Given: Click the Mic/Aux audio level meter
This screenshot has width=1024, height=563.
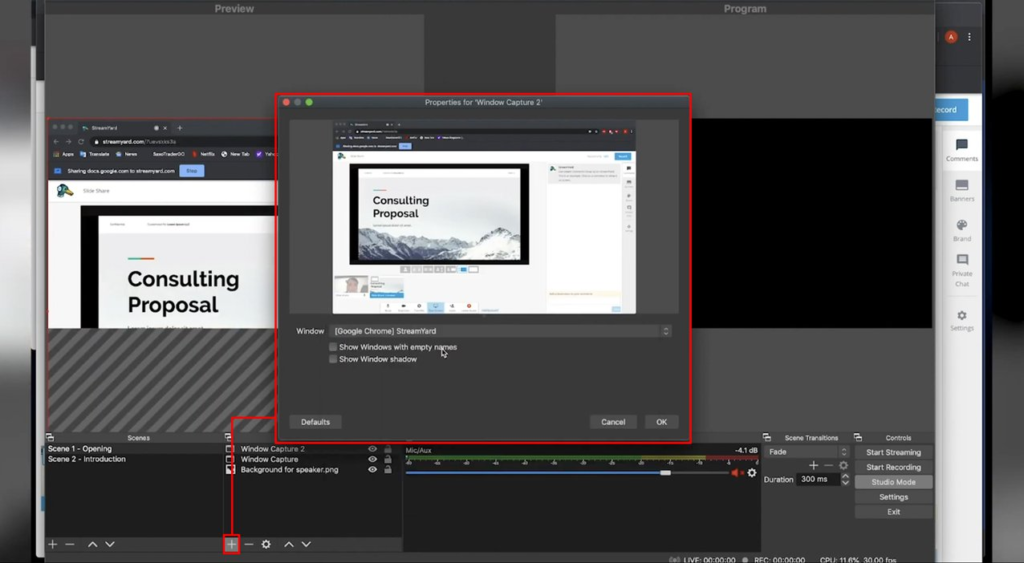Looking at the screenshot, I should tap(581, 459).
